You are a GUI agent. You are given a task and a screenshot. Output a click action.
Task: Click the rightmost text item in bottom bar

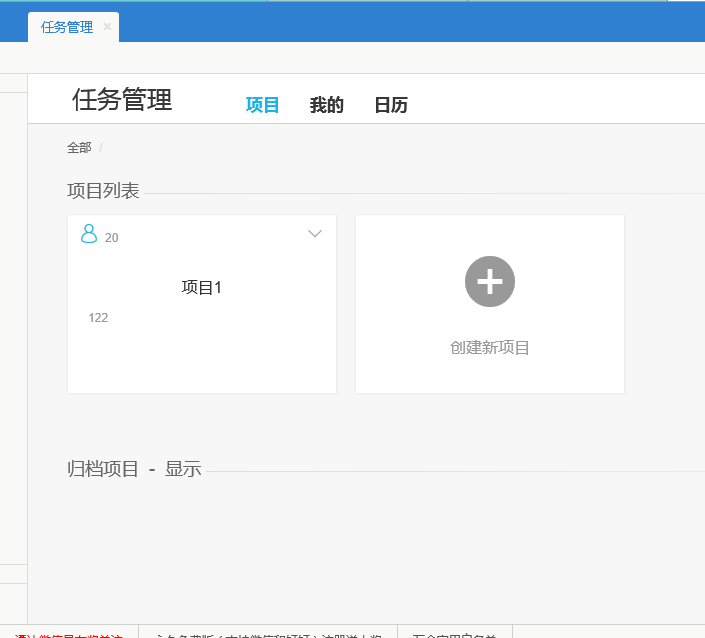coord(454,634)
